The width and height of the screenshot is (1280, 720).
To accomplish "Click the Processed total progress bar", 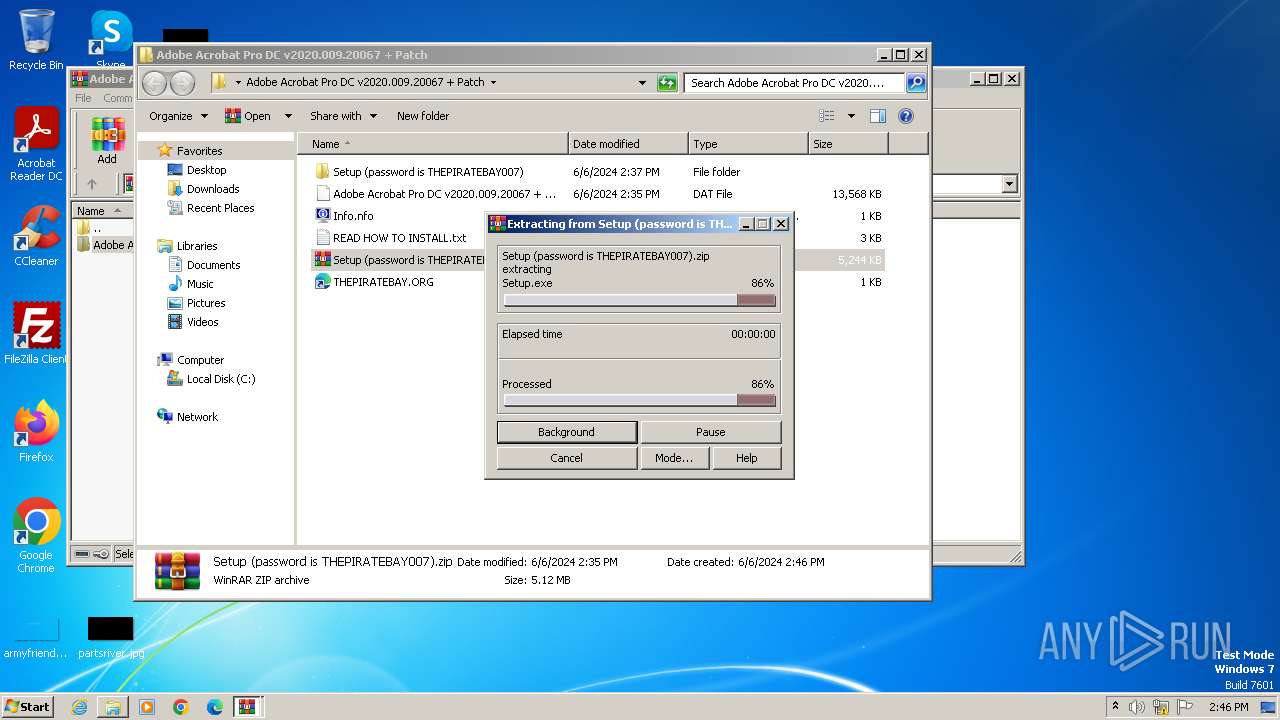I will coord(640,400).
